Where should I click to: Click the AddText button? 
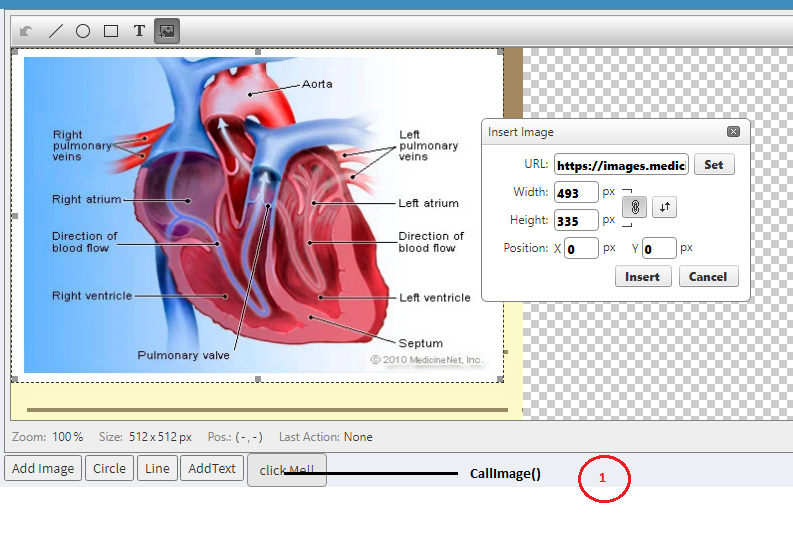click(212, 469)
